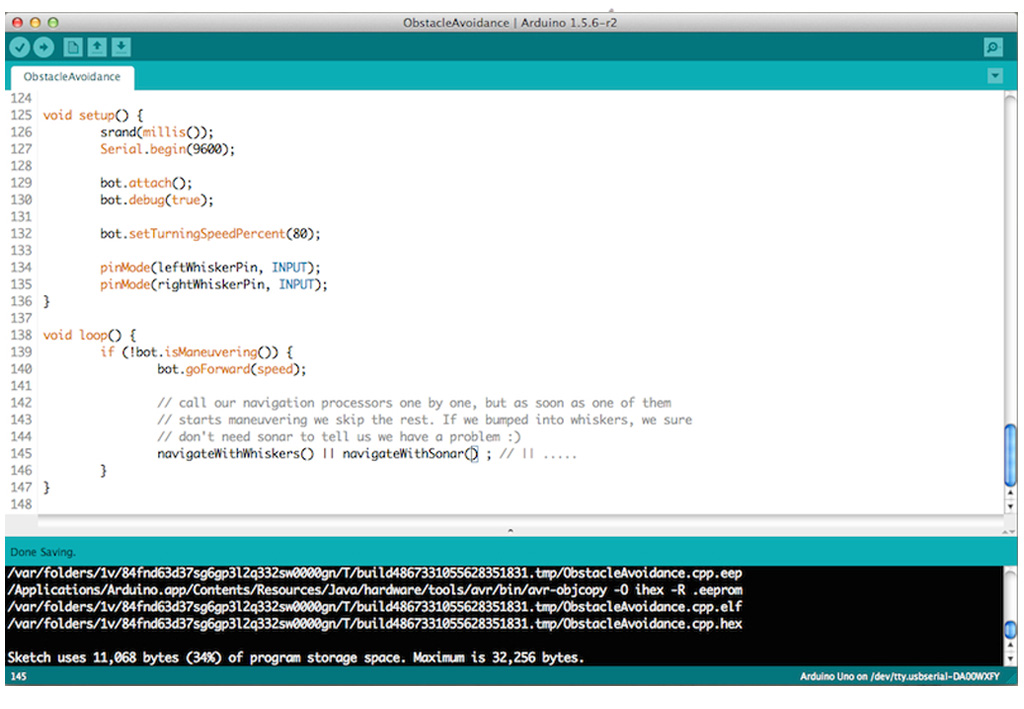Save sketch with down-arrow icon
This screenshot has height=709, width=1024.
pyautogui.click(x=121, y=47)
